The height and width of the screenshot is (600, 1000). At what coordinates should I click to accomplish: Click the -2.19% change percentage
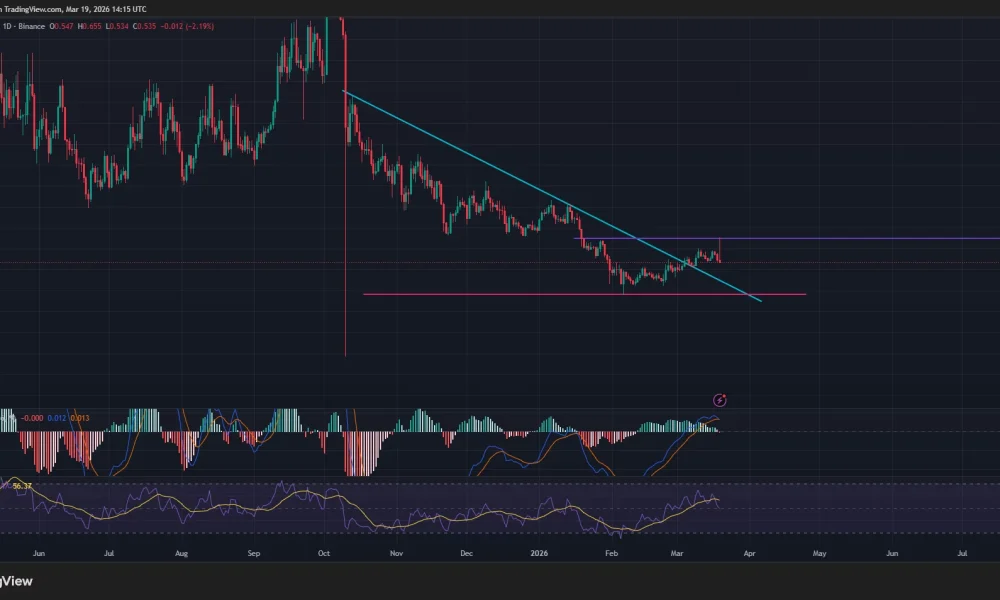point(198,26)
